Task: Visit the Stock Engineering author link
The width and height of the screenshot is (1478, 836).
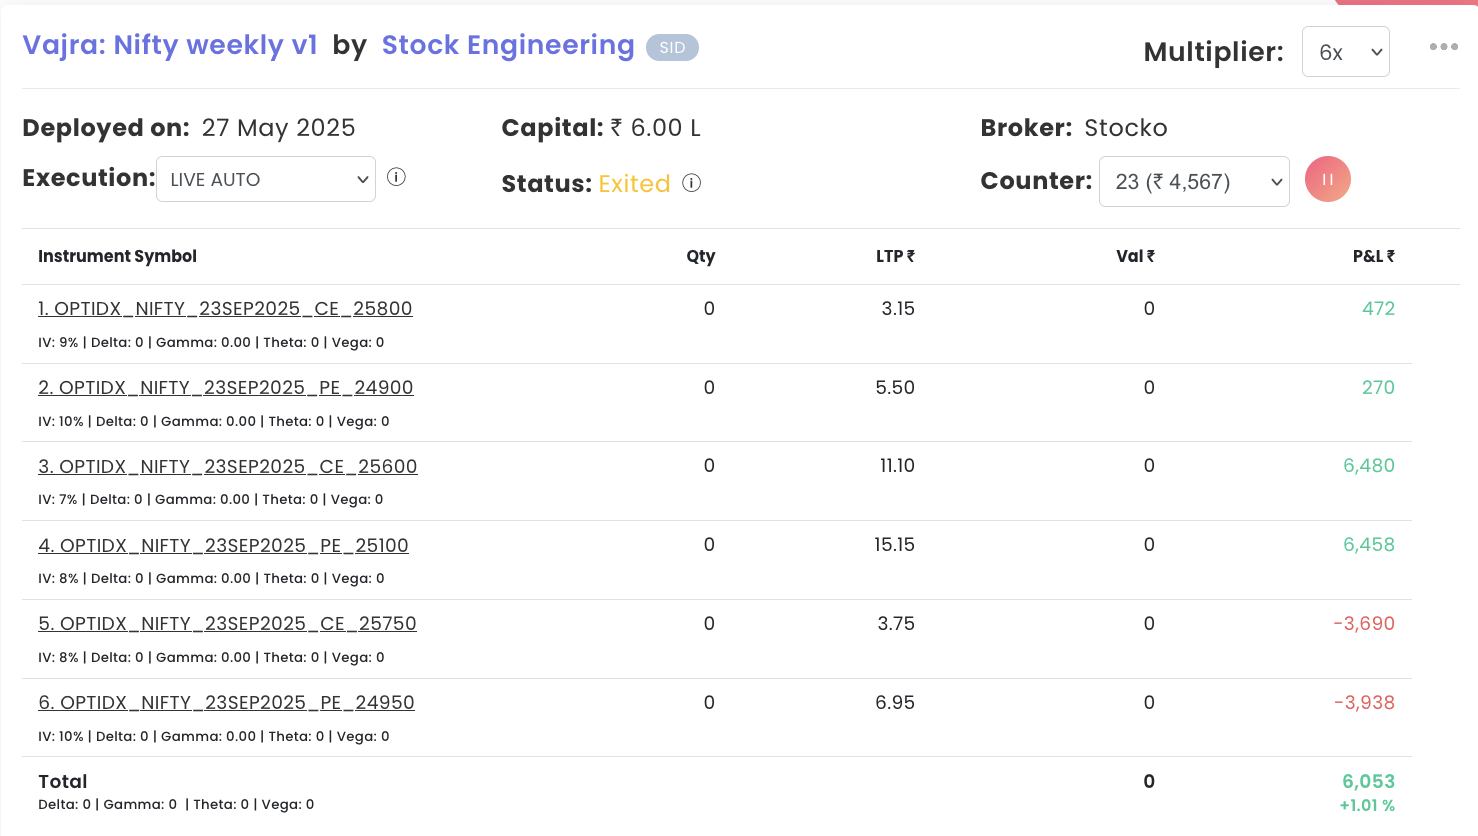Action: click(508, 45)
